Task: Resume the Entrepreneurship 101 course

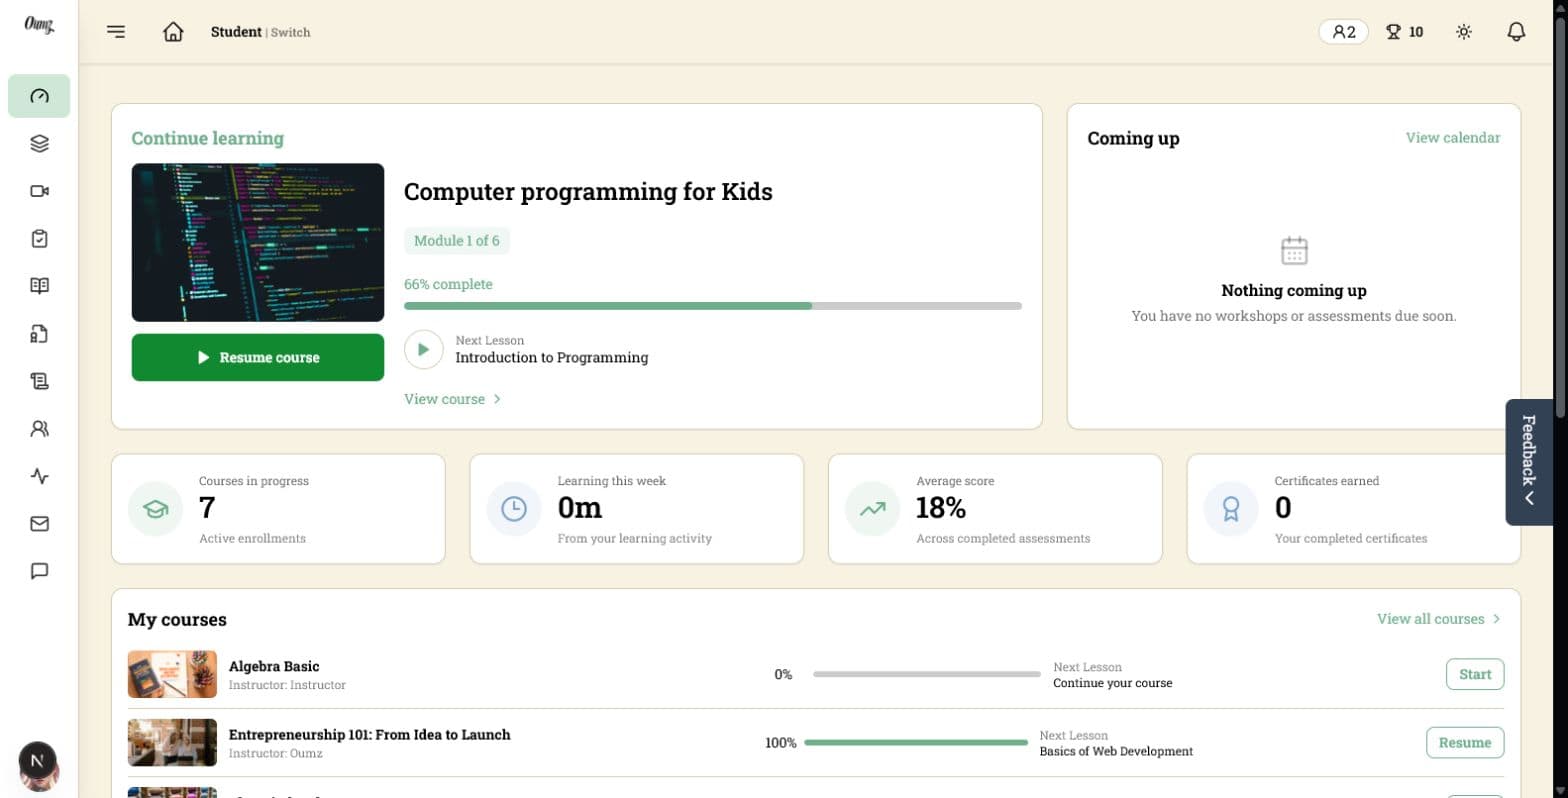Action: (x=1465, y=743)
